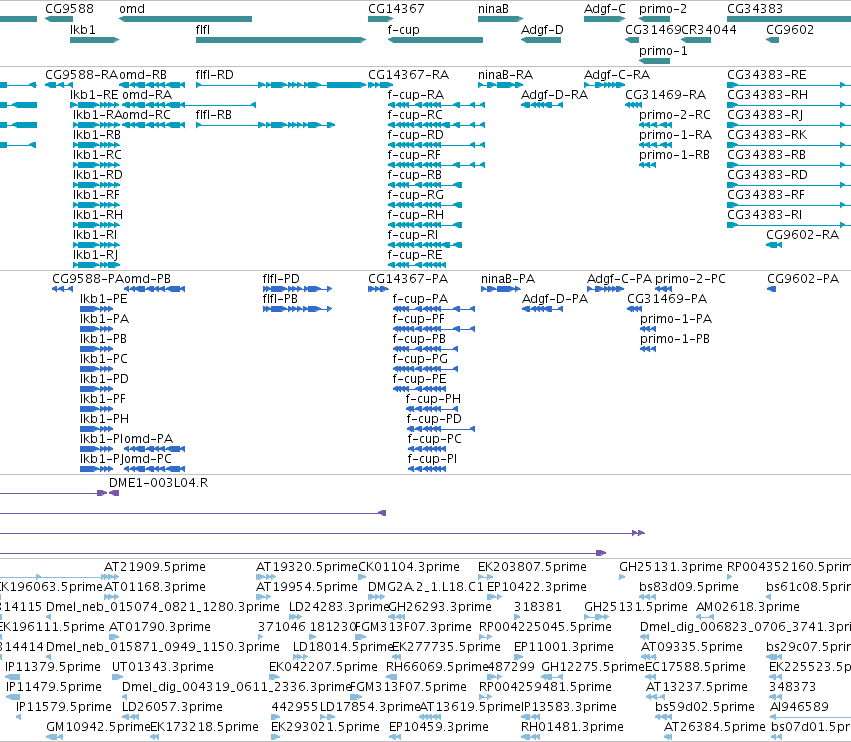The image size is (851, 742).
Task: Select the LD24283.3prime EST label
Action: 339,607
